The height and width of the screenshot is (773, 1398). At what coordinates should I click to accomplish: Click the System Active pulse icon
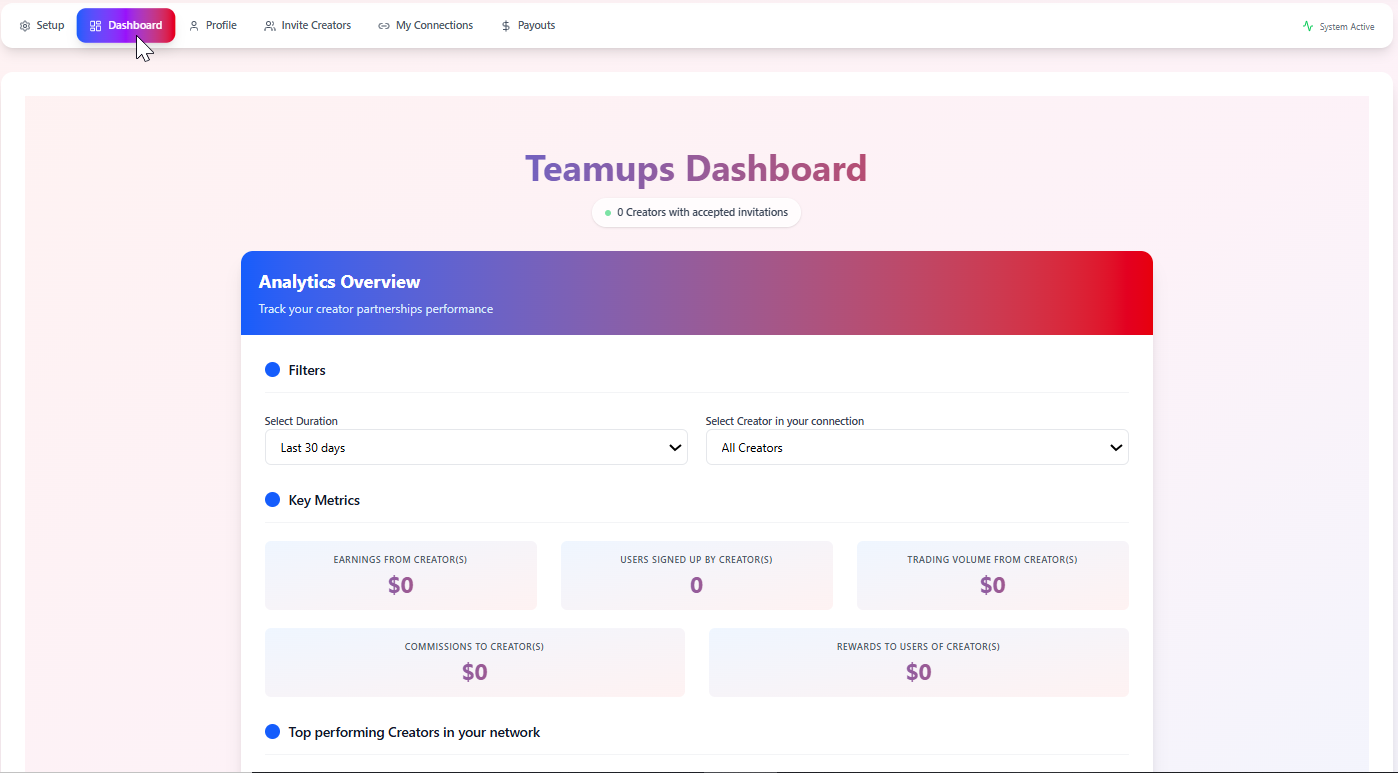(1307, 25)
